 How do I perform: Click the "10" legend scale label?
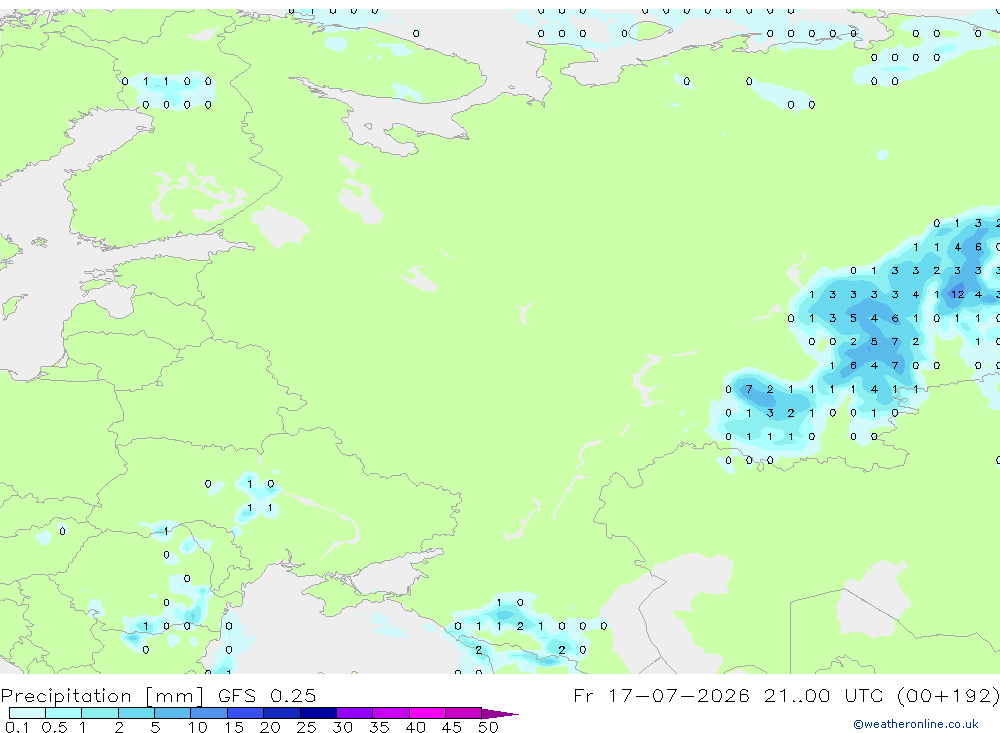click(x=198, y=727)
